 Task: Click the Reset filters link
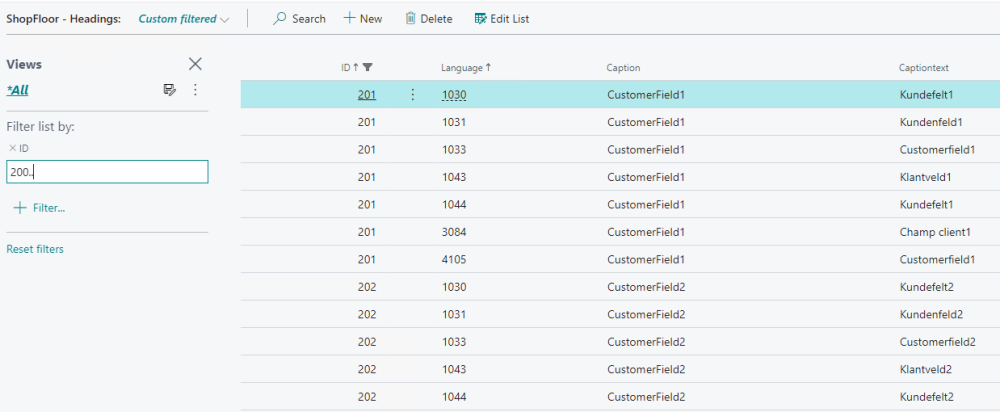point(35,249)
